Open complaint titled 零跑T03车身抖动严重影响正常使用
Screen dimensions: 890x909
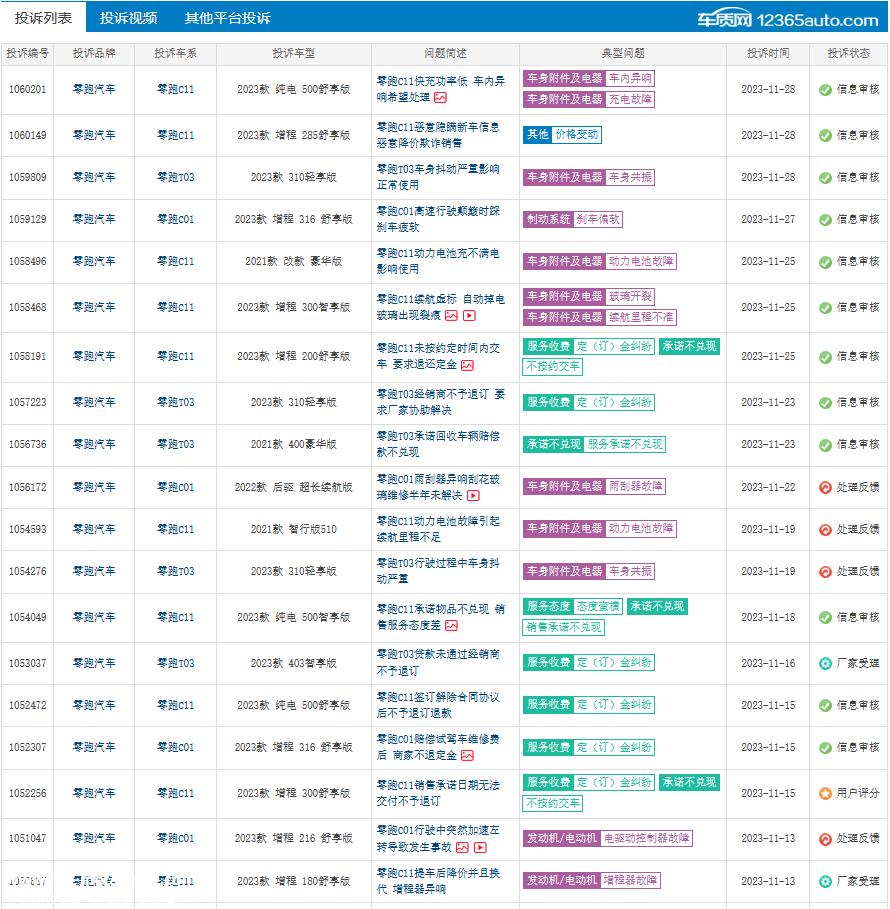[x=438, y=177]
